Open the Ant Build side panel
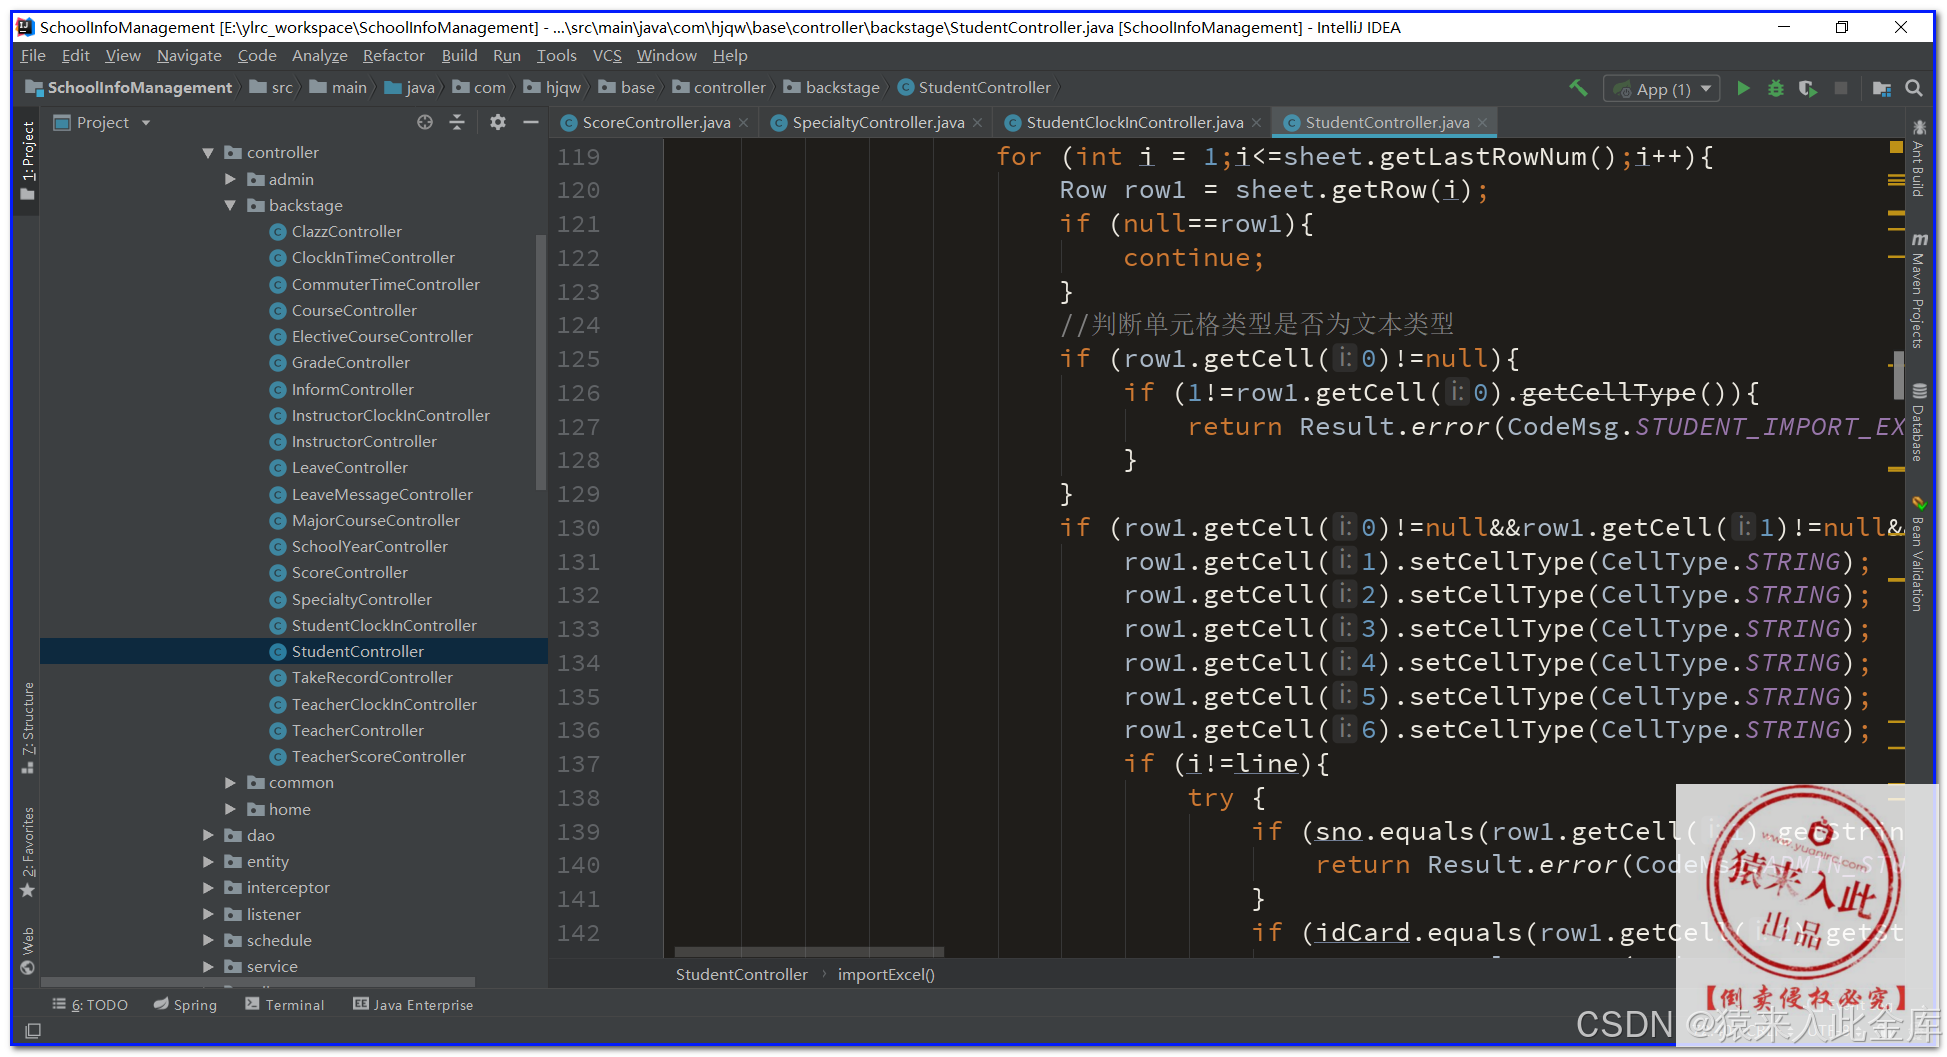The image size is (1947, 1057). pos(1919,158)
